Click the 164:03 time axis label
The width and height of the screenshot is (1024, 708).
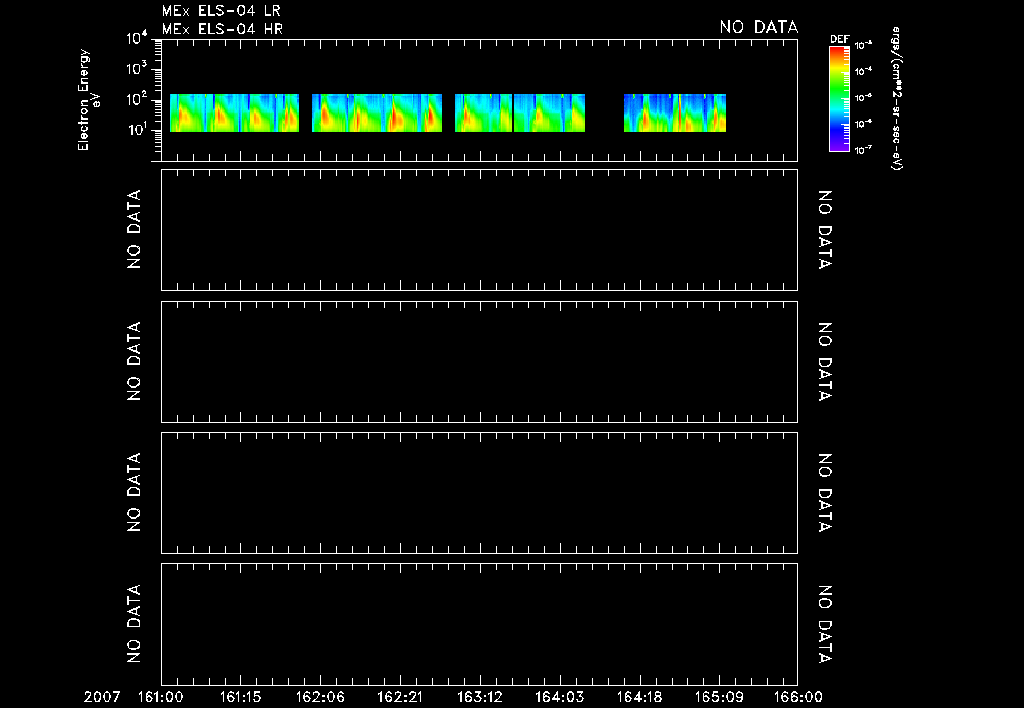(x=560, y=698)
